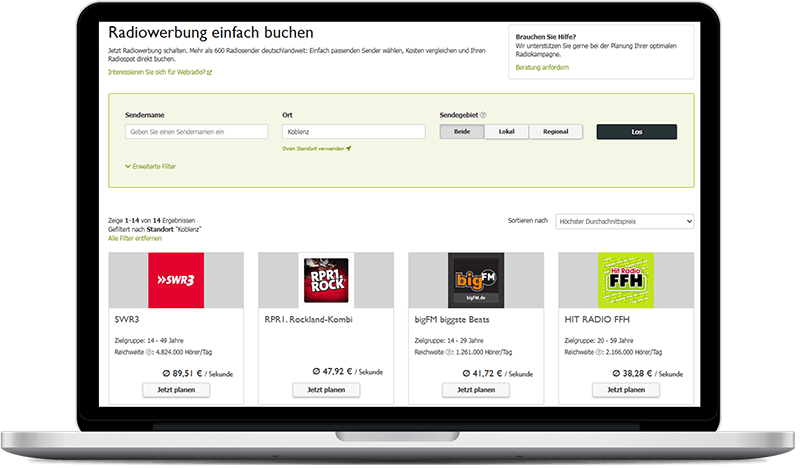
Task: Click the location arrow icon beside 'Ihren Standort verwenden'
Action: click(x=349, y=148)
